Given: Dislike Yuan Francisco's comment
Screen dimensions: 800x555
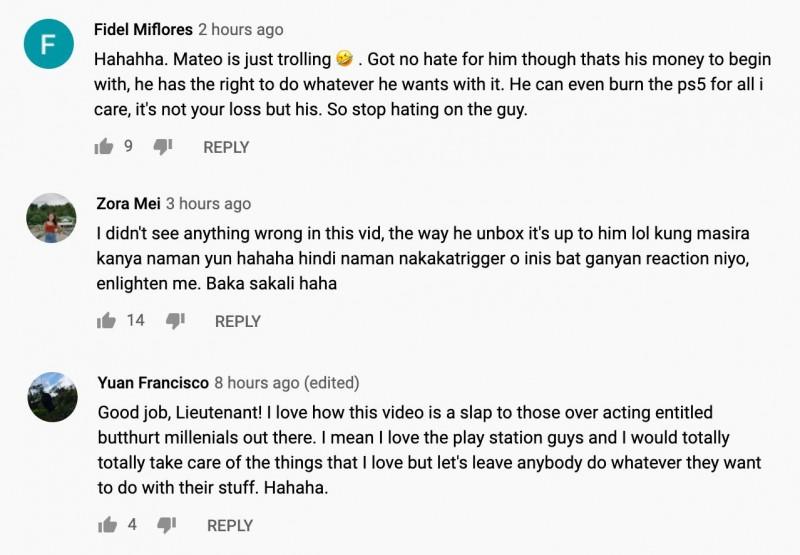Looking at the screenshot, I should (167, 525).
